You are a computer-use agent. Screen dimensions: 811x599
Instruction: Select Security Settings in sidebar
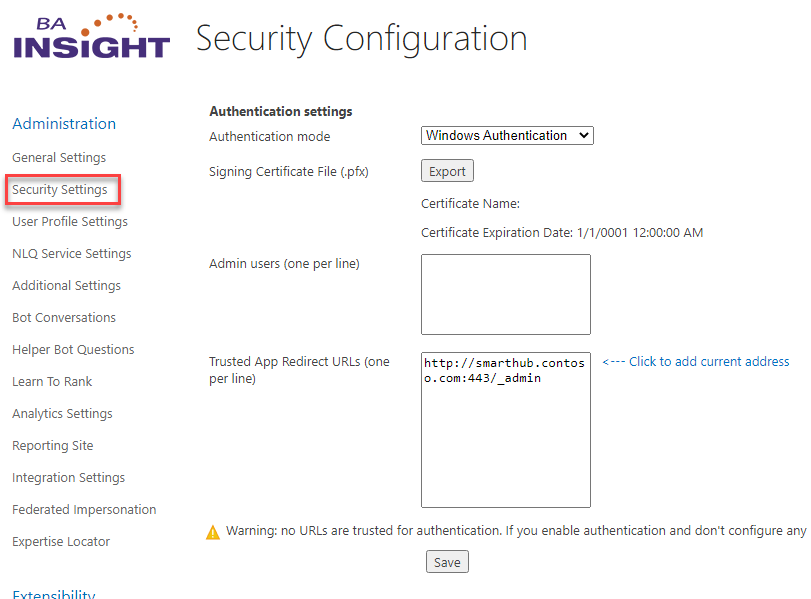[x=60, y=190]
